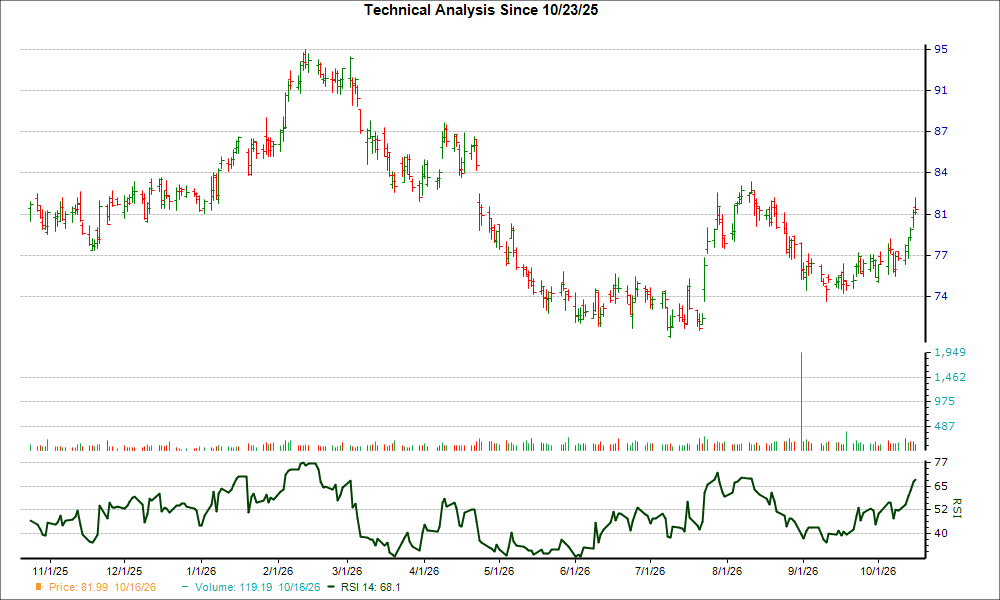The image size is (1000, 600).
Task: Click the 11/1/25 date label
Action: click(50, 571)
